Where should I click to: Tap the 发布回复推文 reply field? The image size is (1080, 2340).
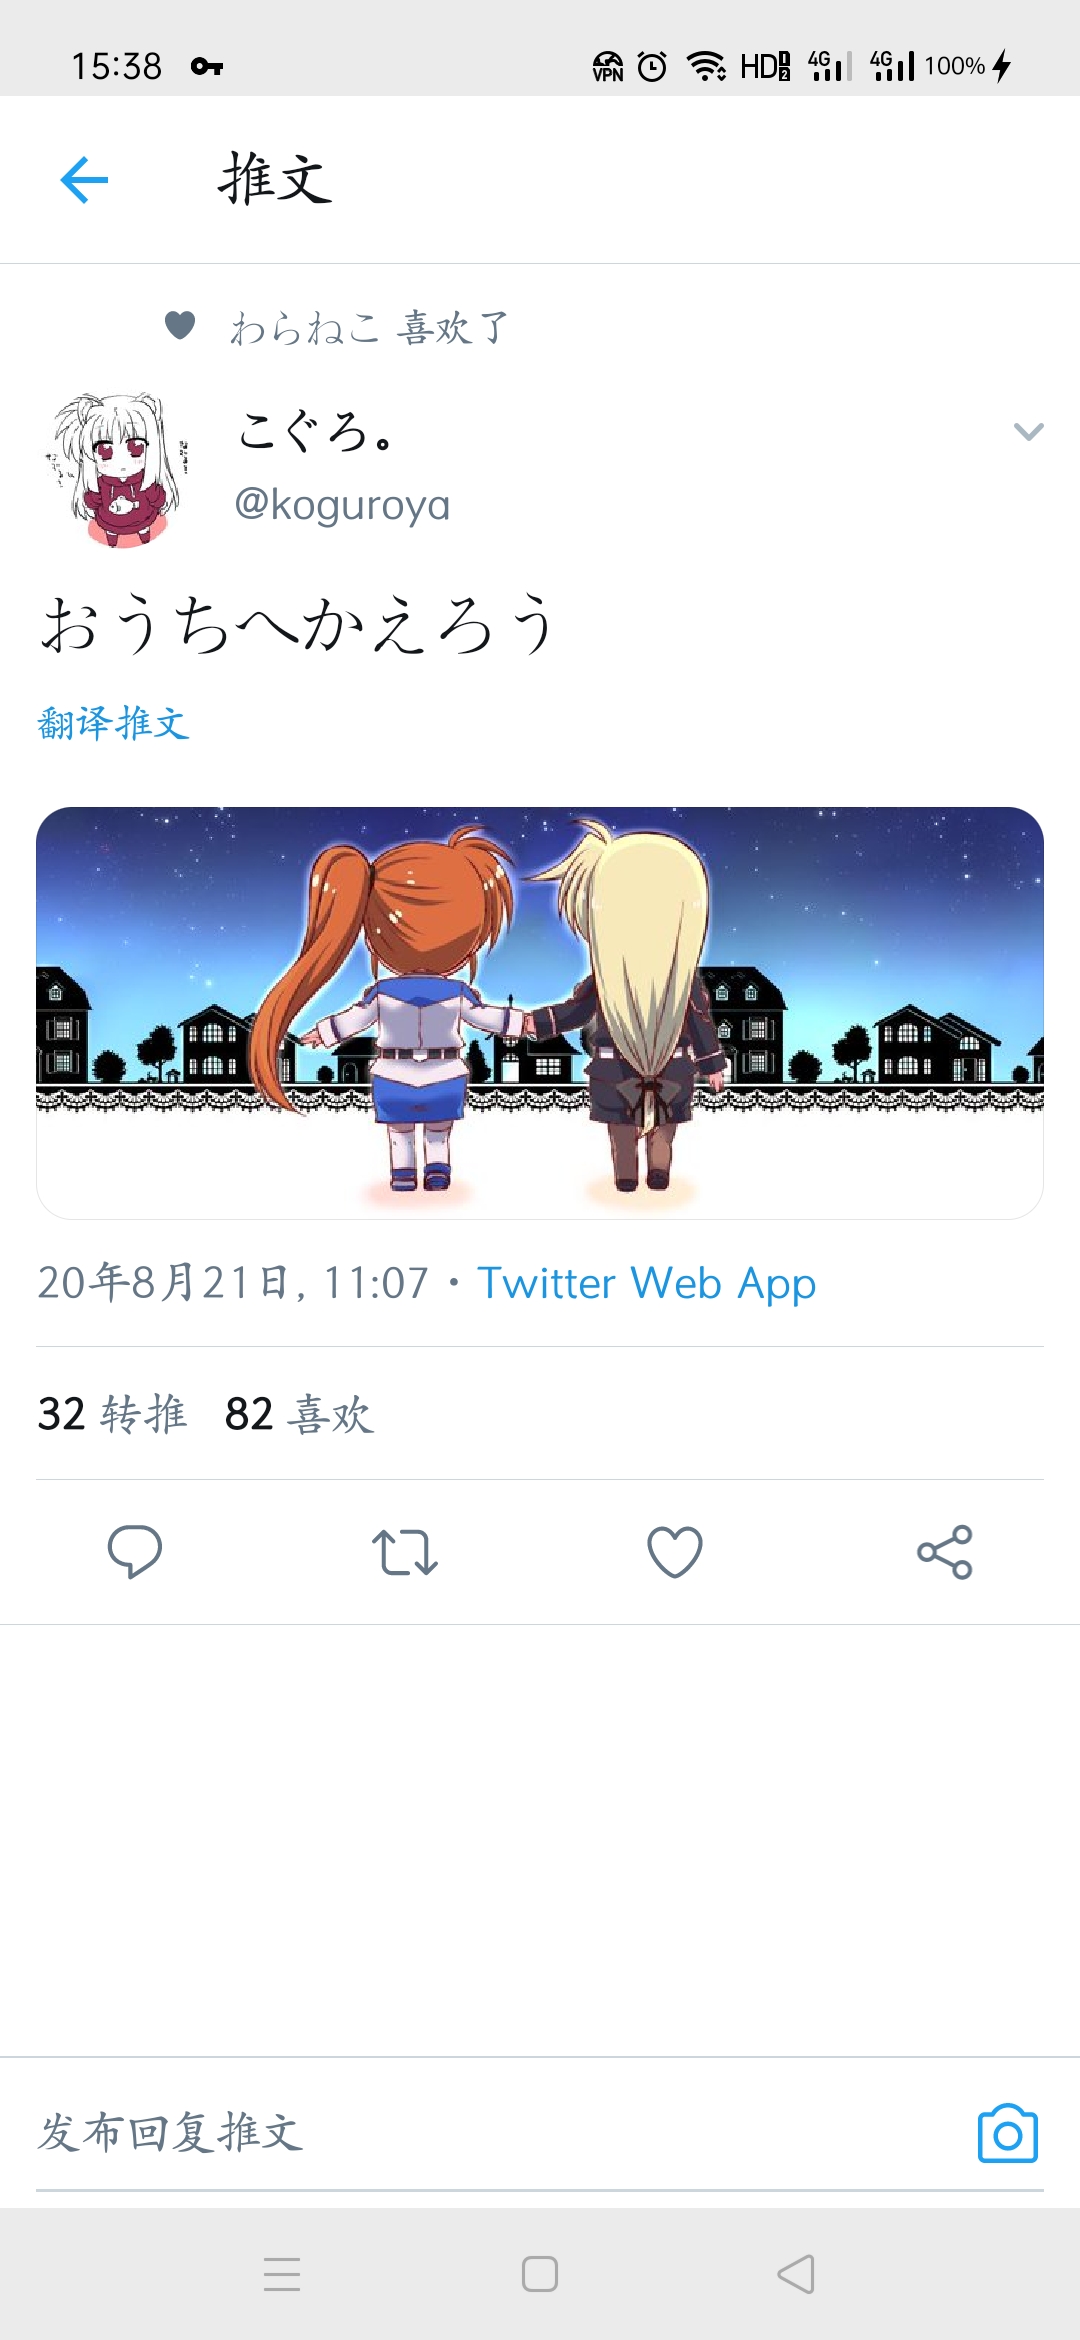(x=500, y=2133)
